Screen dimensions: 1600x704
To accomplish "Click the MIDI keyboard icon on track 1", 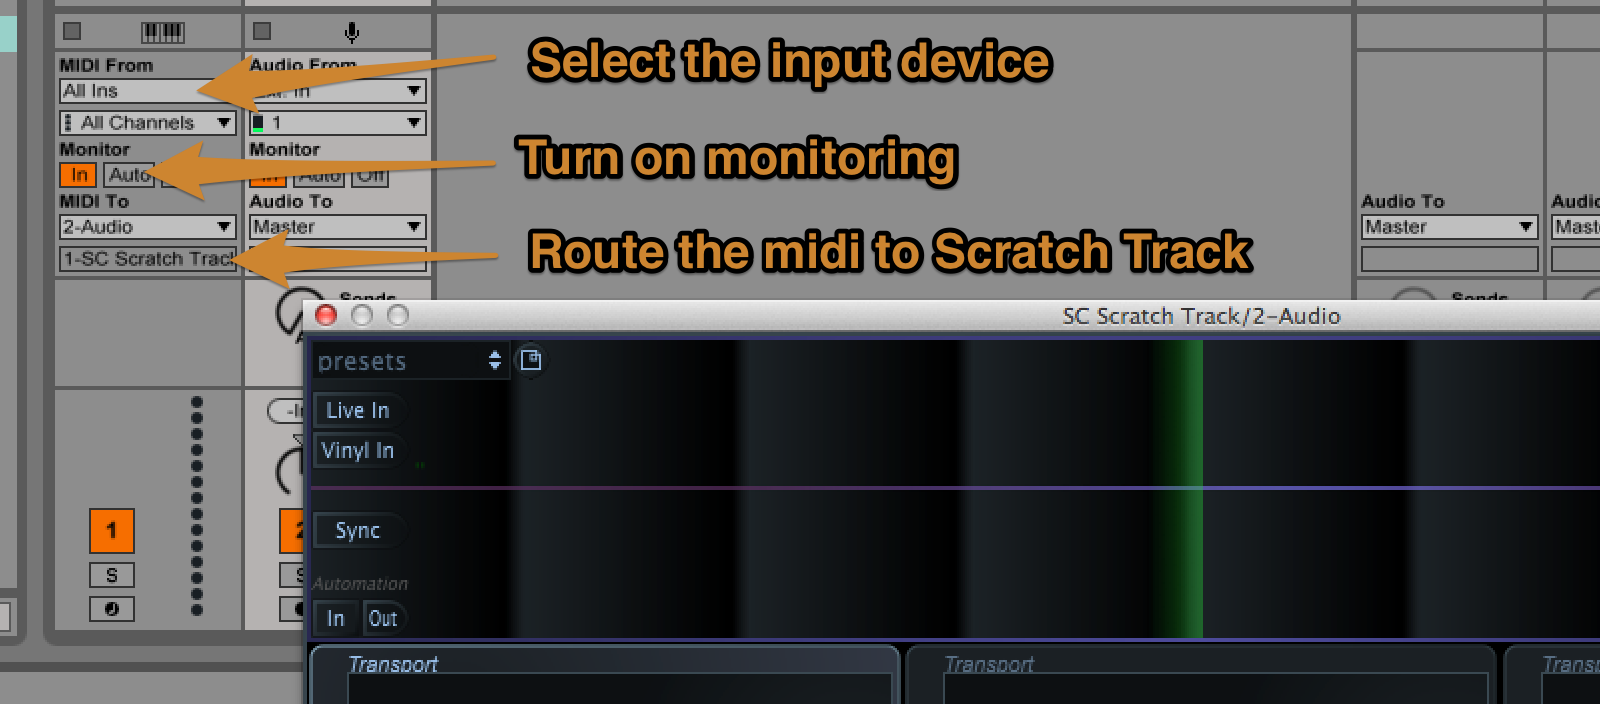I will coord(162,32).
